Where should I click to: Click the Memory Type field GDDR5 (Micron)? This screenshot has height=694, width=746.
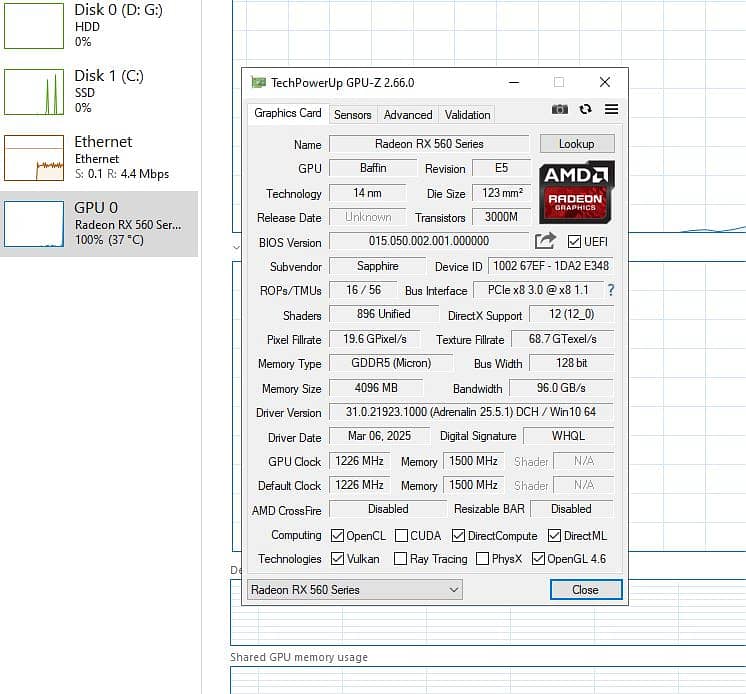pos(391,363)
